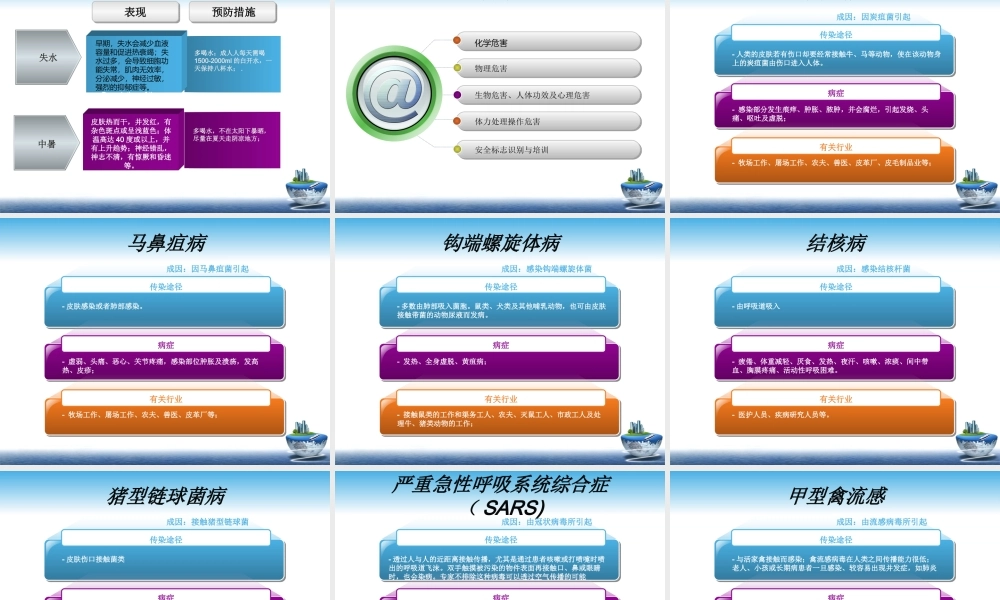The height and width of the screenshot is (600, 1000).
Task: Toggle the 生物危害 bullet indicator
Action: click(455, 95)
